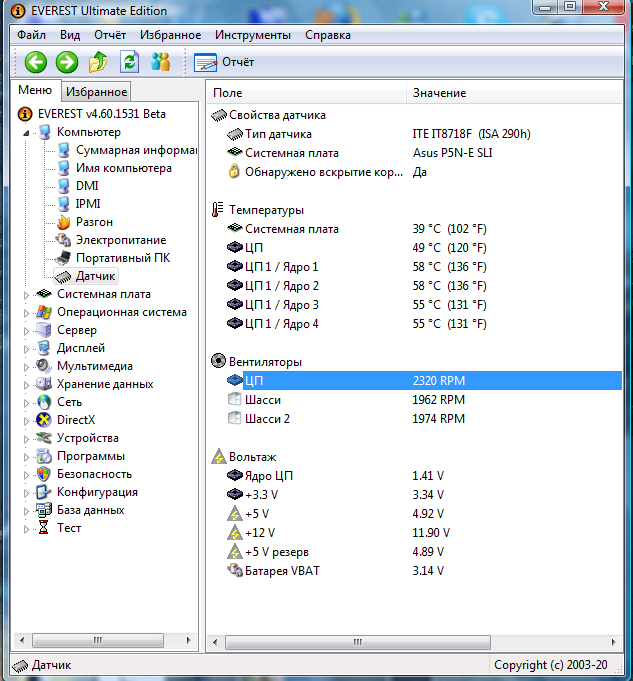Expand the Сеть tree node
This screenshot has width=633, height=681.
click(27, 403)
